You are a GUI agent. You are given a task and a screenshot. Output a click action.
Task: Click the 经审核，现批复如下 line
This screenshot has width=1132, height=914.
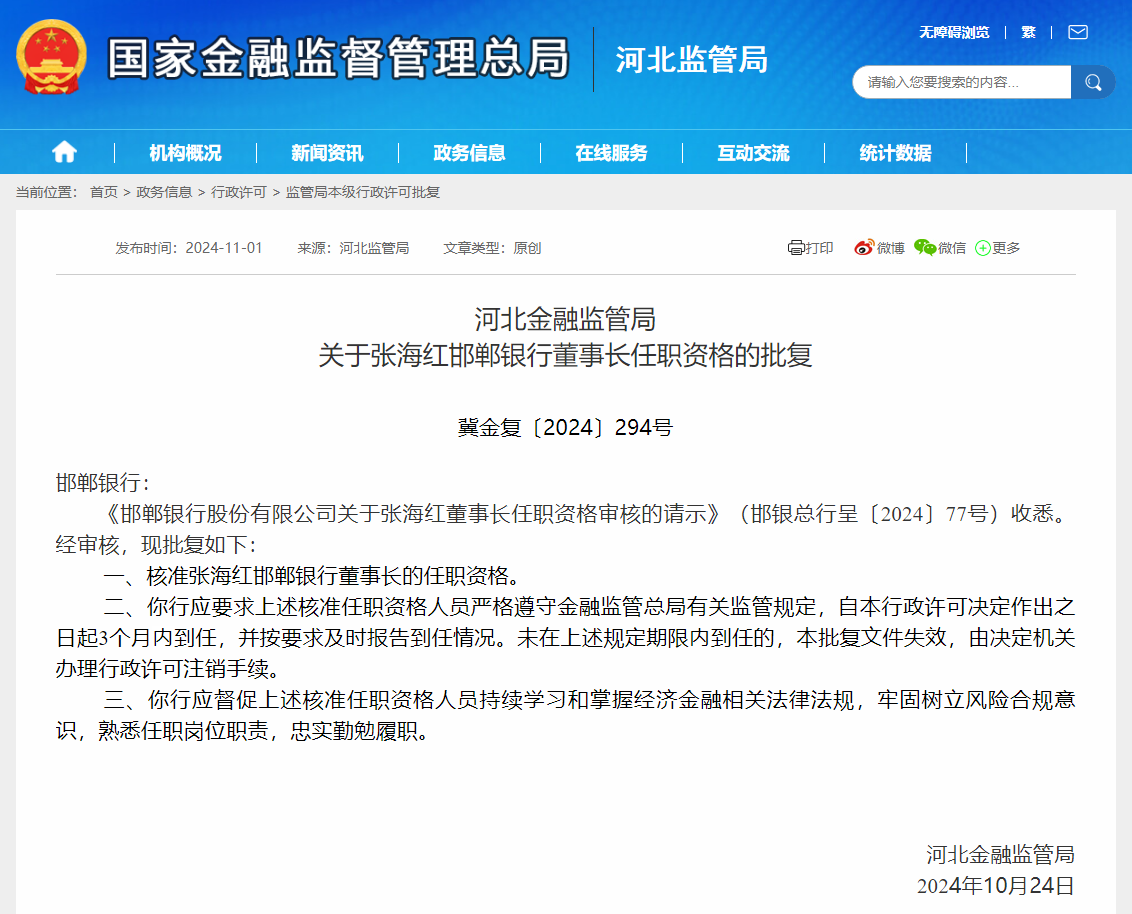tap(155, 544)
